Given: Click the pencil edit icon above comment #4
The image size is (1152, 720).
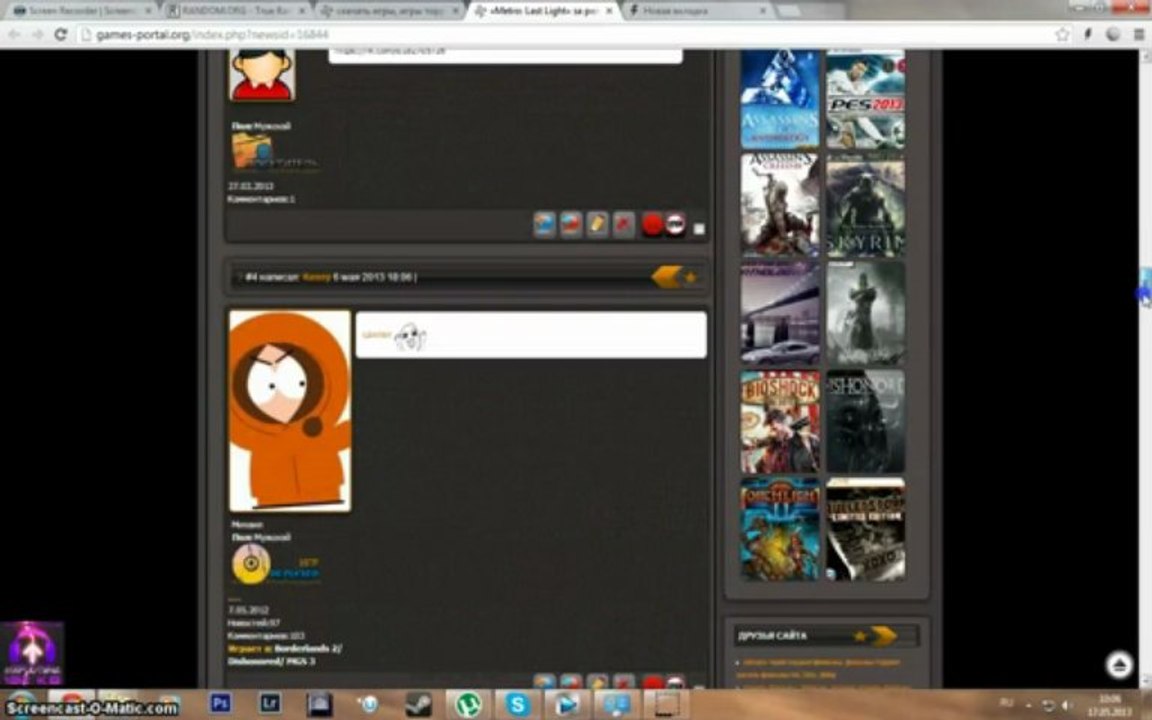Looking at the screenshot, I should point(597,224).
